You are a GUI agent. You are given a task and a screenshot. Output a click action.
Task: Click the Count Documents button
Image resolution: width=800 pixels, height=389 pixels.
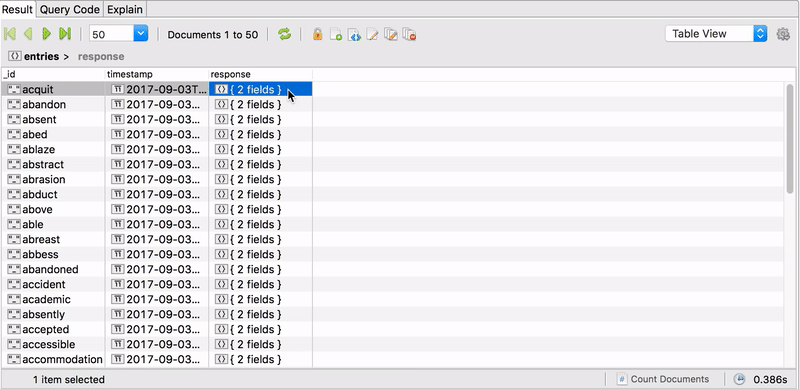663,379
